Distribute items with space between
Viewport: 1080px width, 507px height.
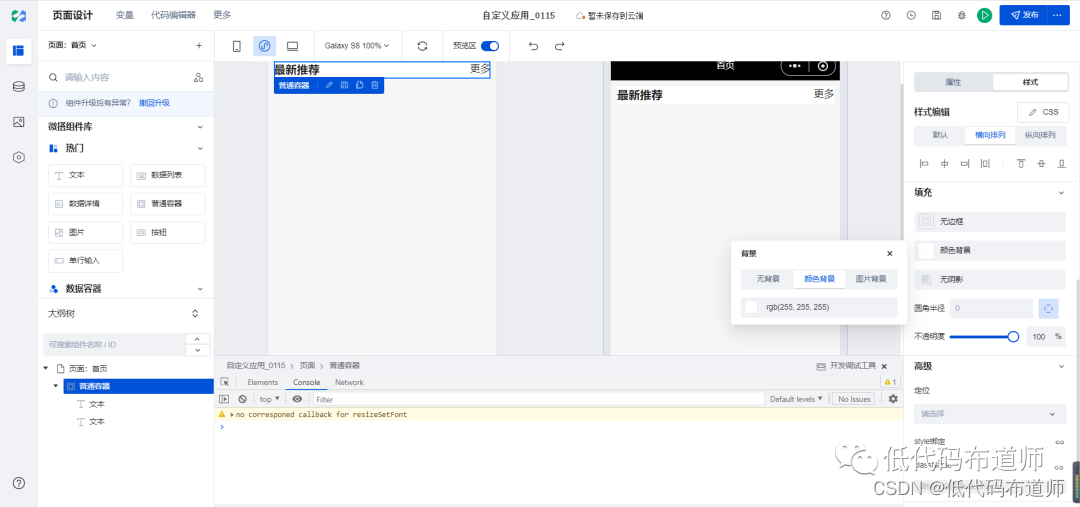pos(985,164)
